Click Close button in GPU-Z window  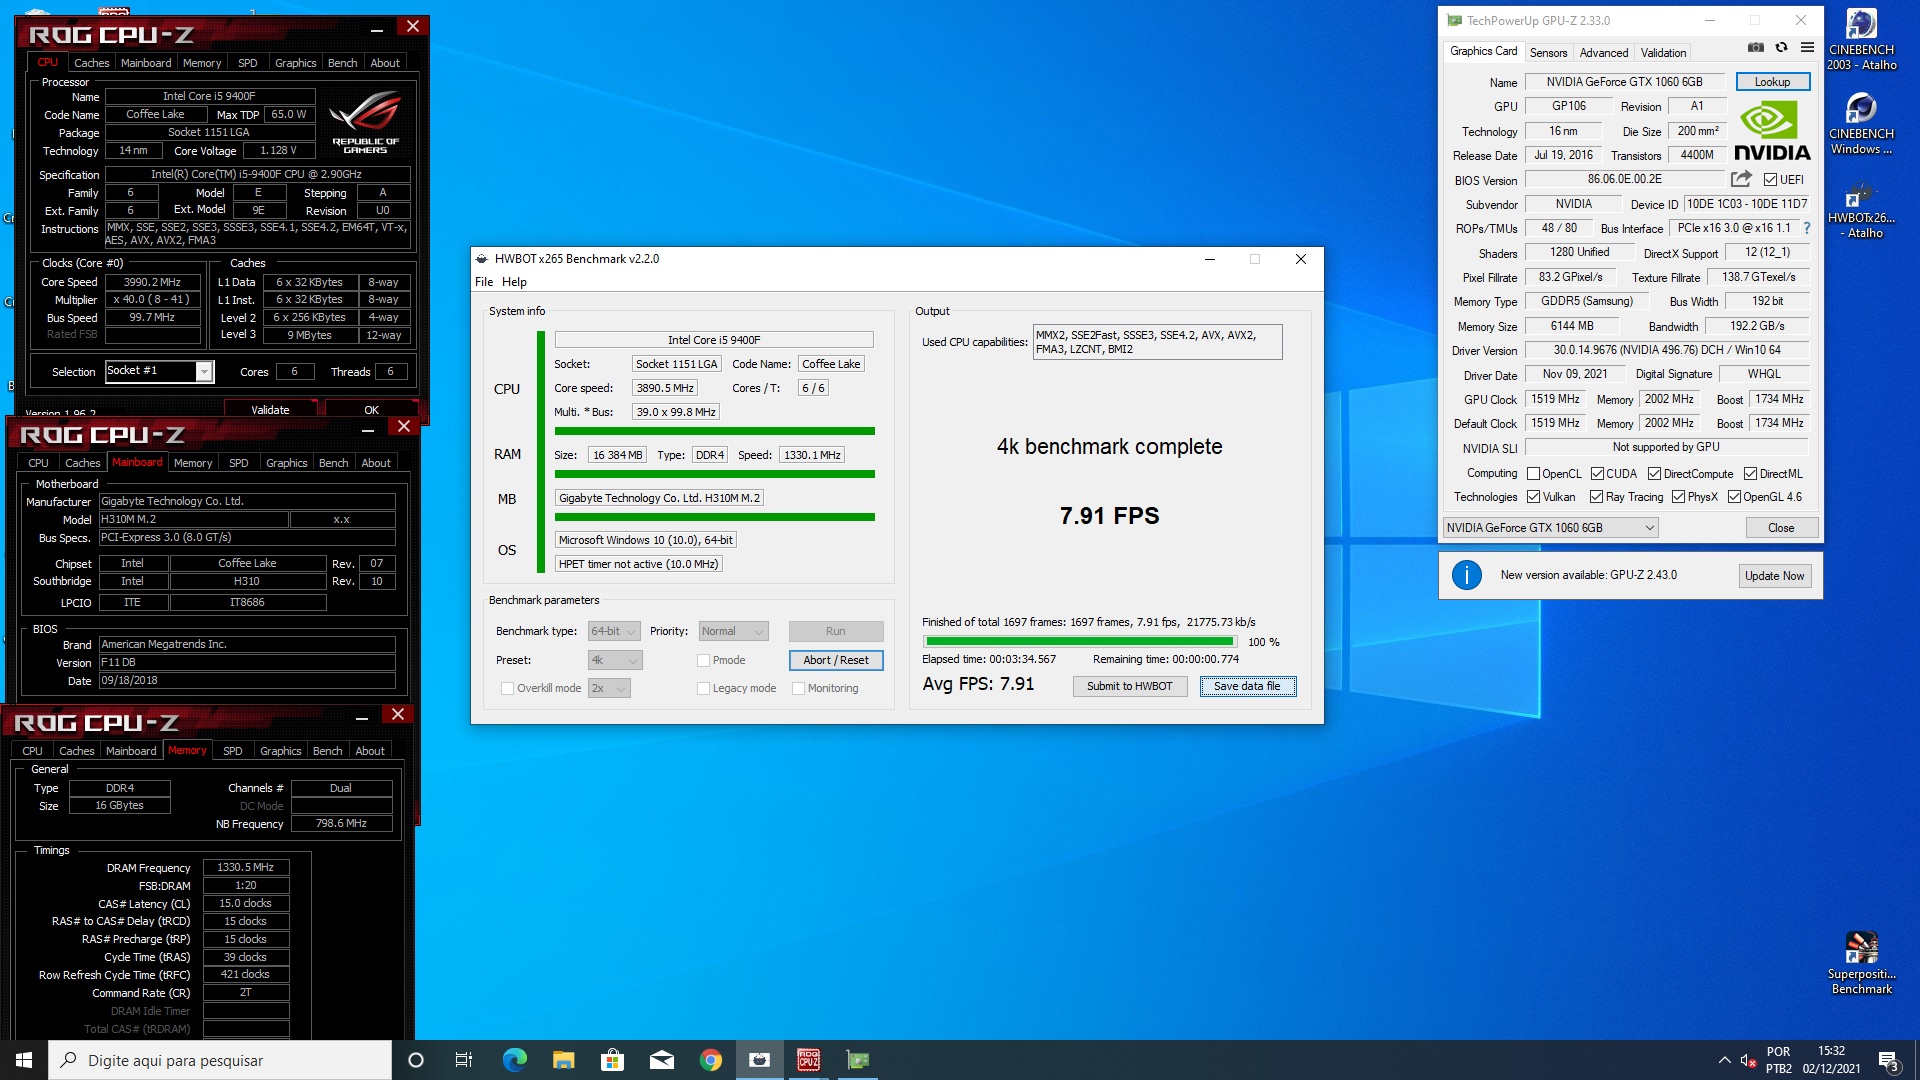1781,528
